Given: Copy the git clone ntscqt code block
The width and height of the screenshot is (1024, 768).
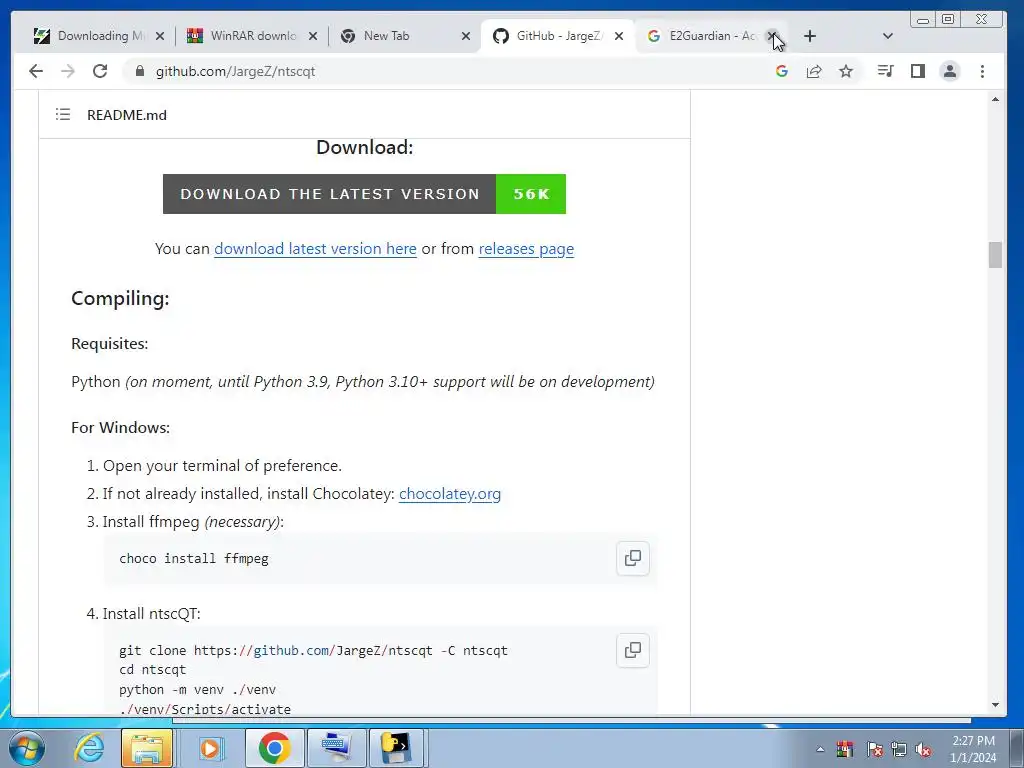Looking at the screenshot, I should click(x=633, y=650).
